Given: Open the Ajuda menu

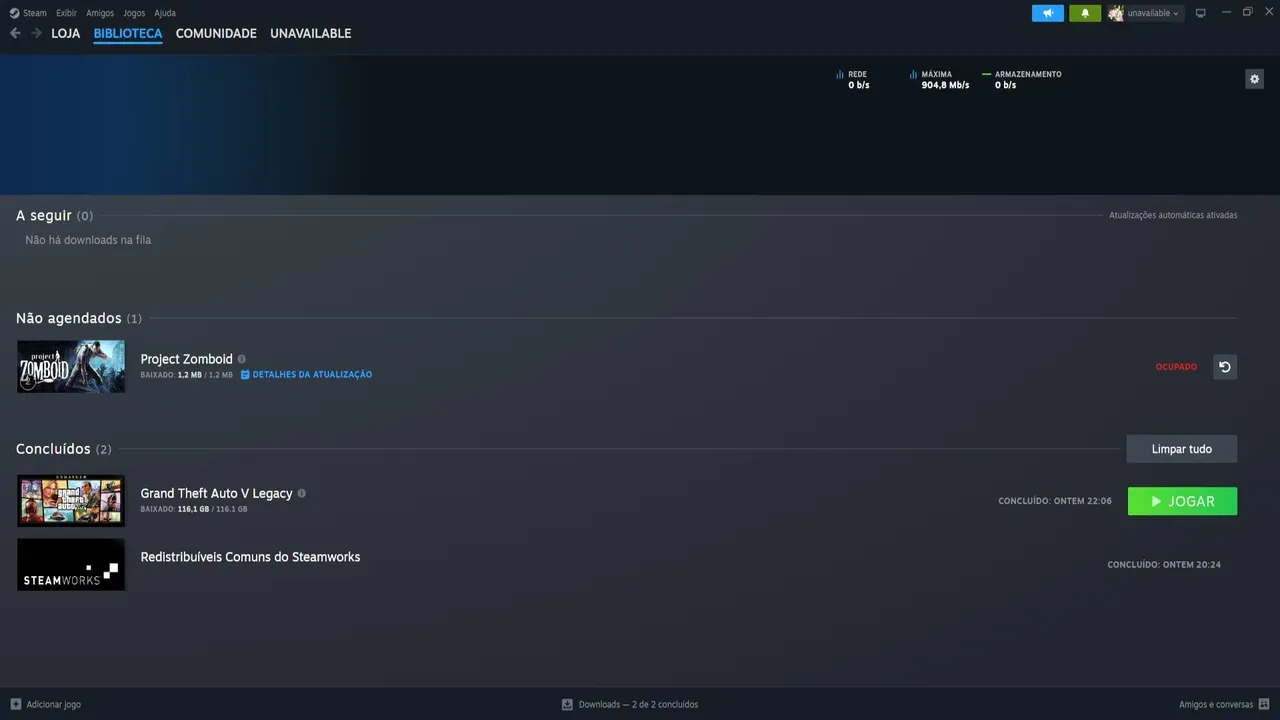Looking at the screenshot, I should (165, 13).
